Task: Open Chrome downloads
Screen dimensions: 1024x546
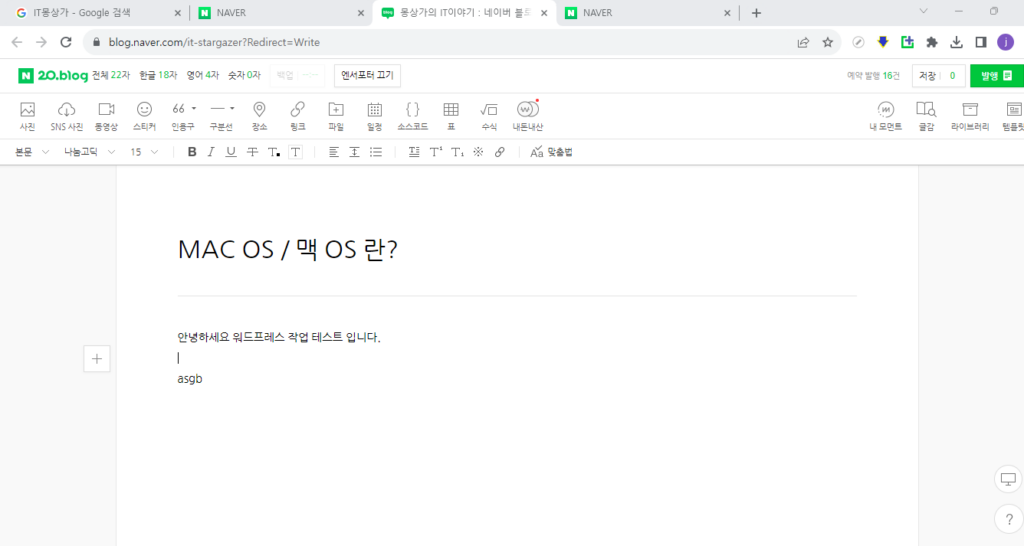Action: tap(956, 42)
